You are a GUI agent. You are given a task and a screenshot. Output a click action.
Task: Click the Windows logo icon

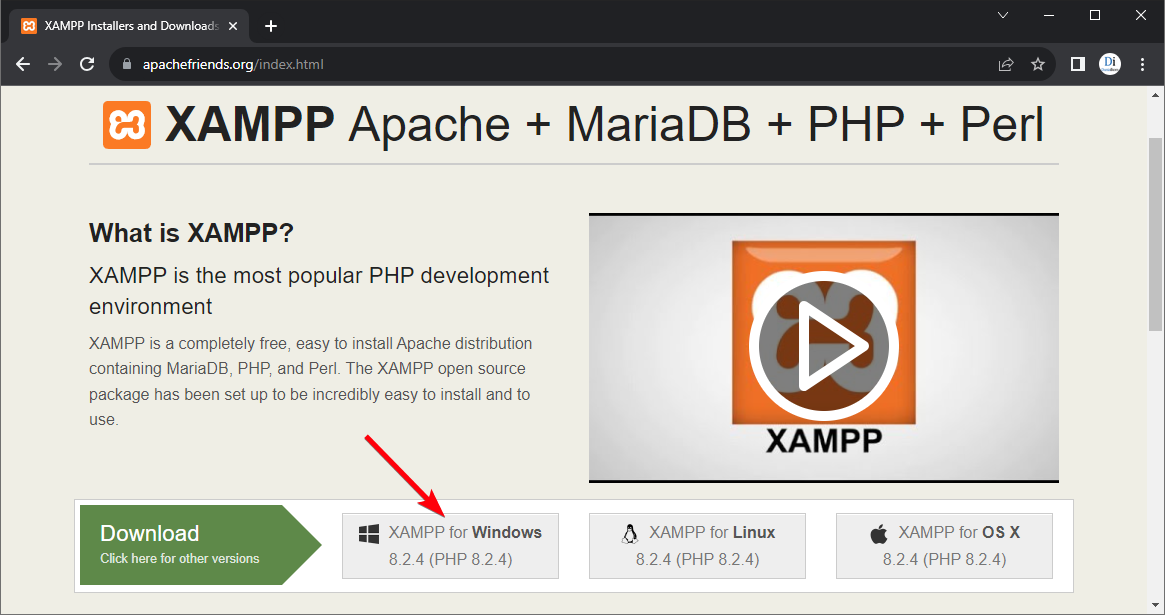[369, 533]
